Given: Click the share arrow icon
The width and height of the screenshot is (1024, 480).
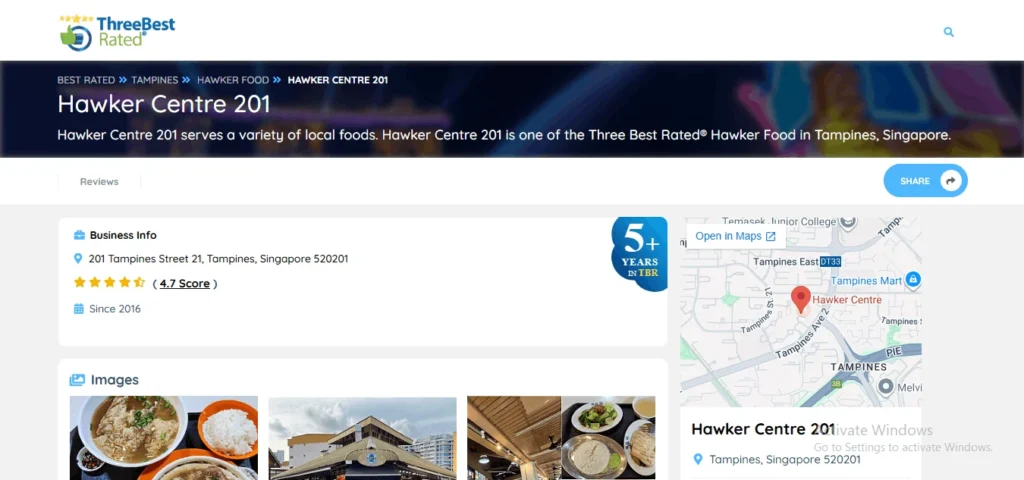Looking at the screenshot, I should coord(951,181).
